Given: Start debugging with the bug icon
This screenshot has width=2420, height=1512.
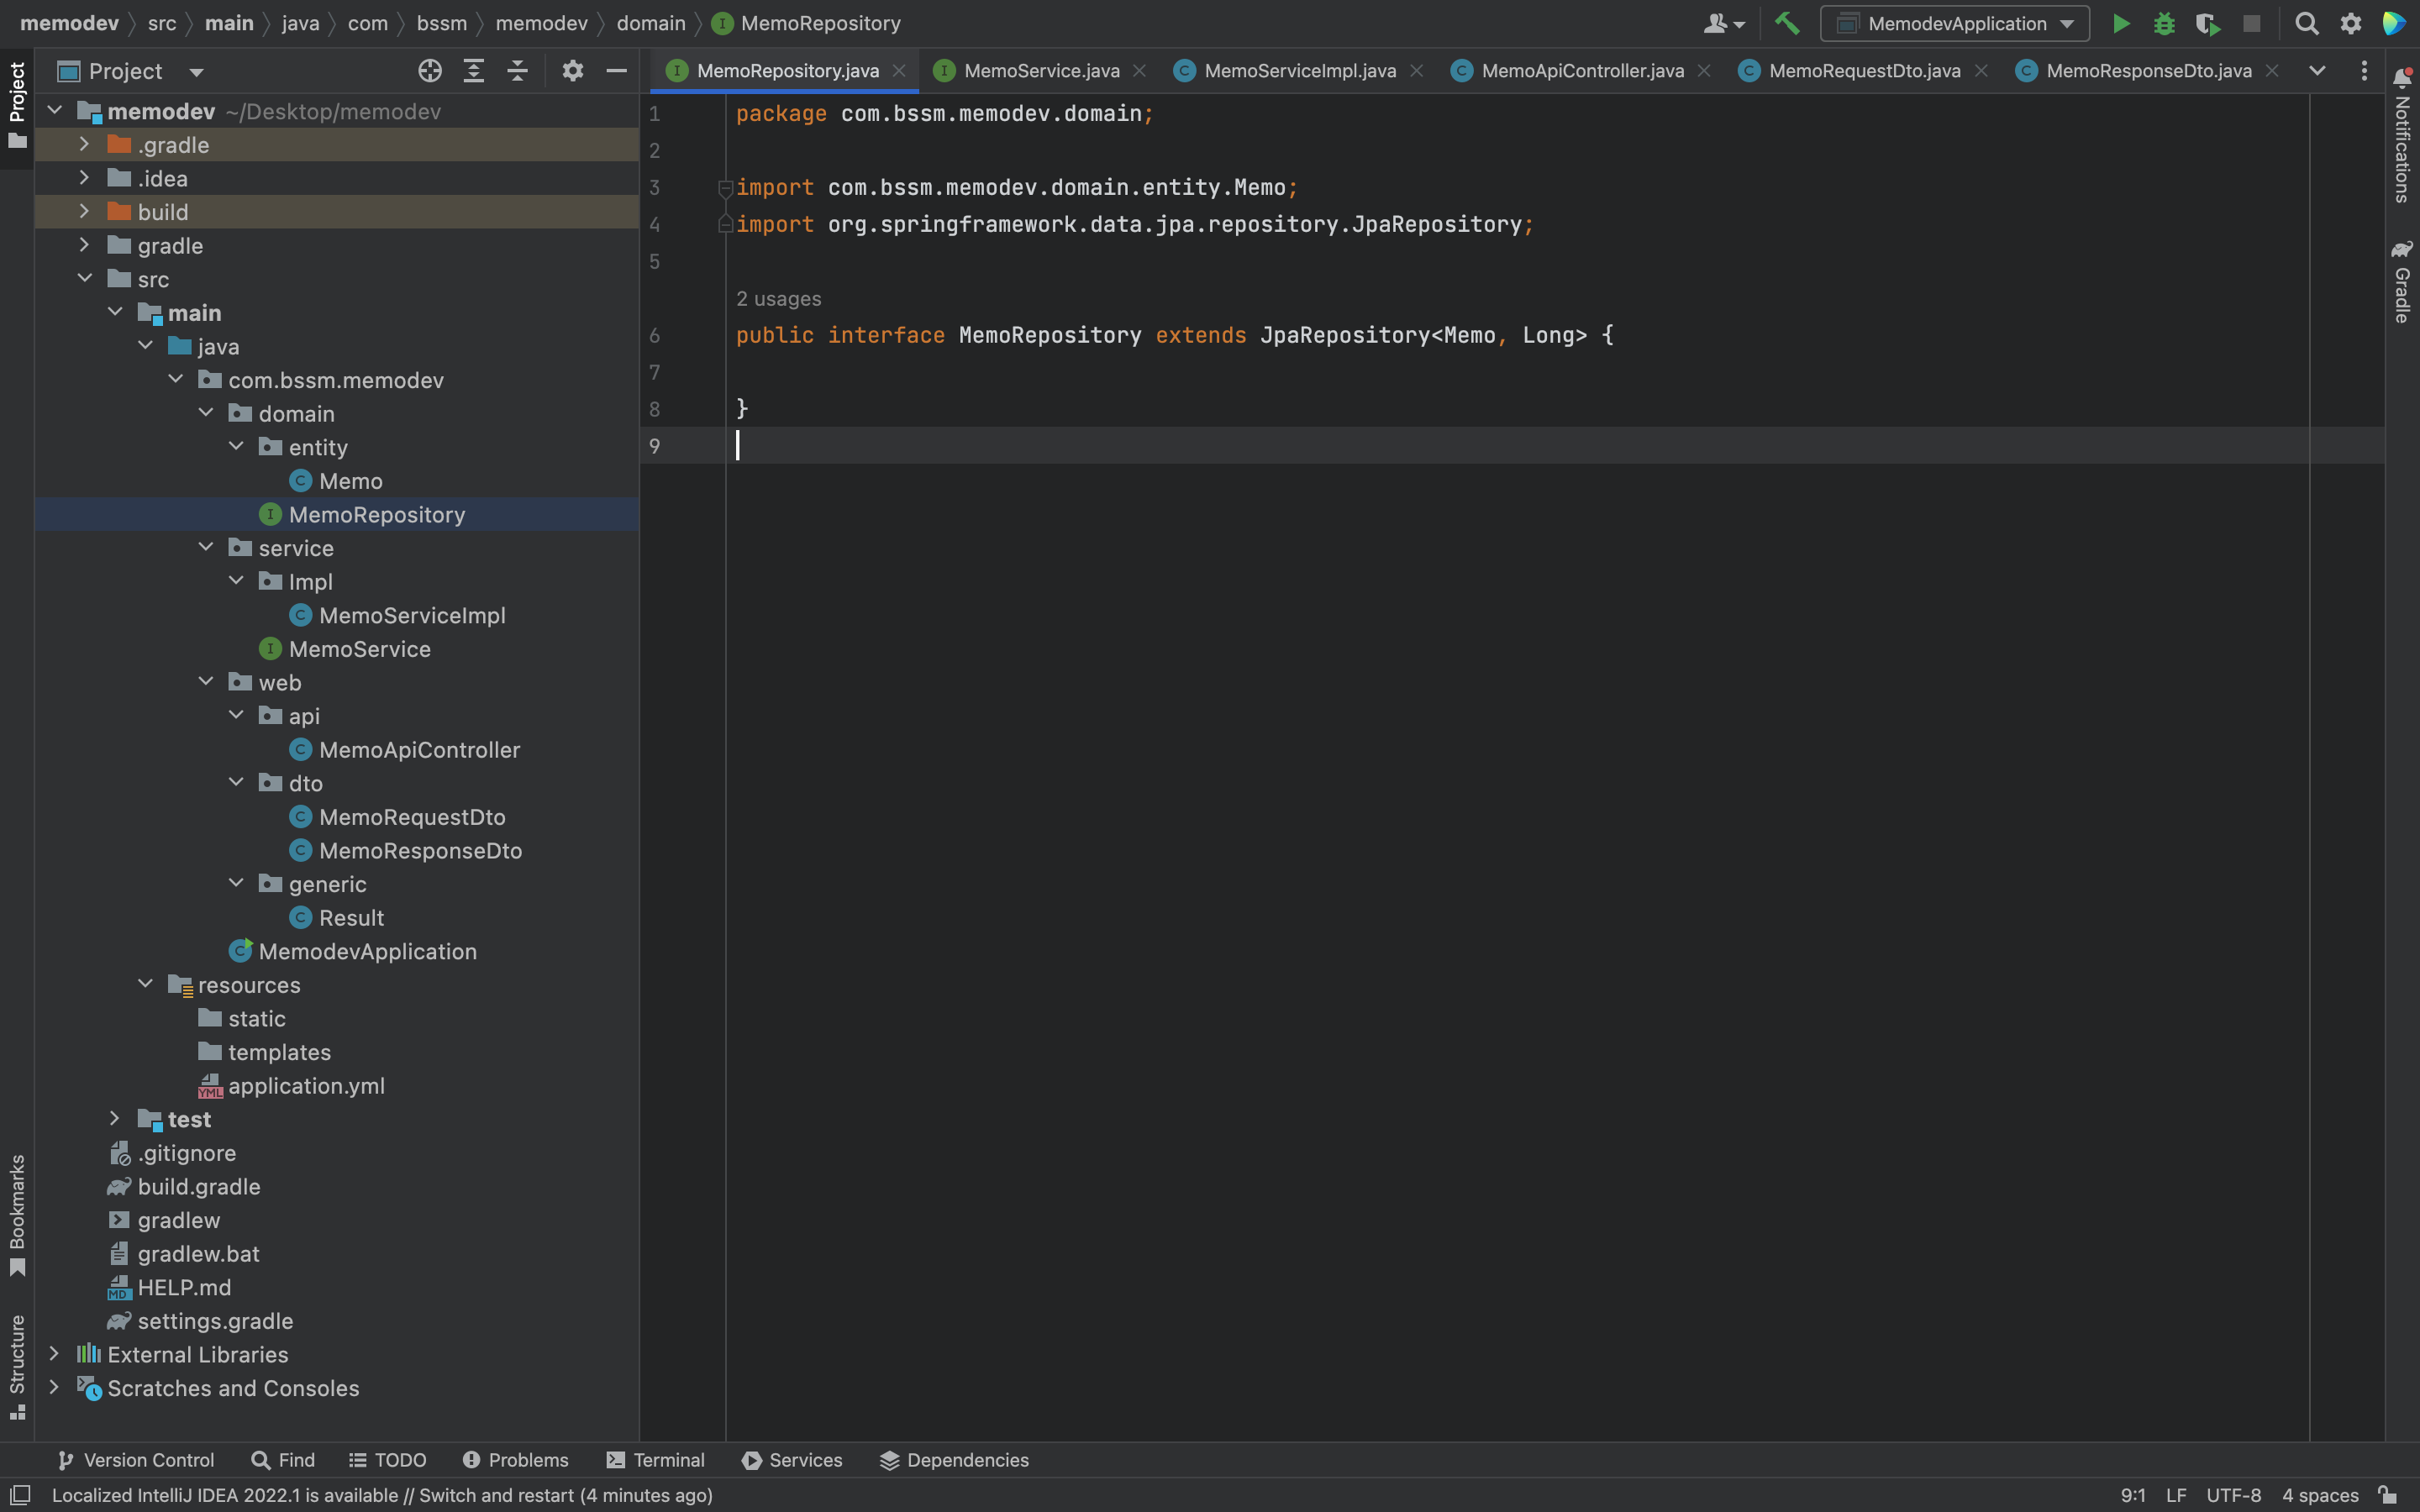Looking at the screenshot, I should tap(2164, 24).
